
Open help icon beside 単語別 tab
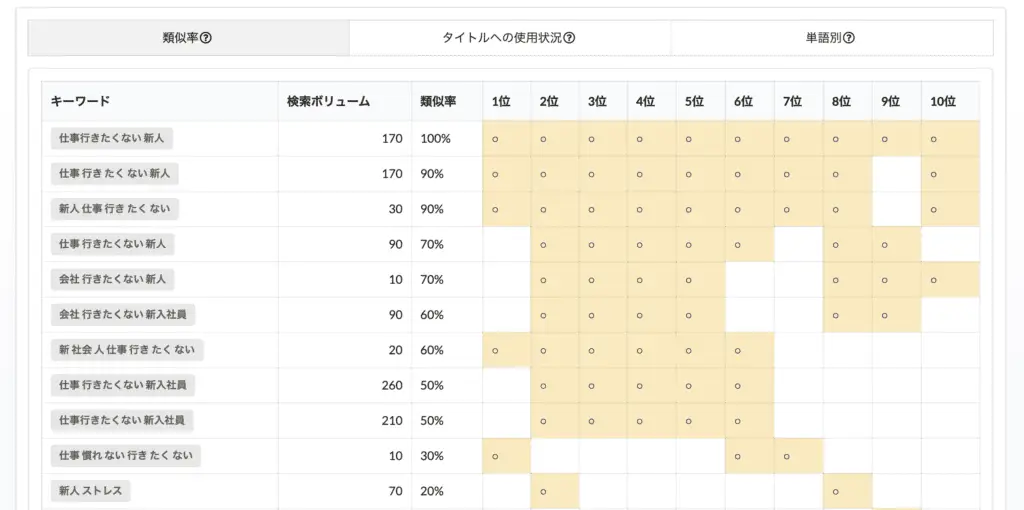pyautogui.click(x=849, y=38)
